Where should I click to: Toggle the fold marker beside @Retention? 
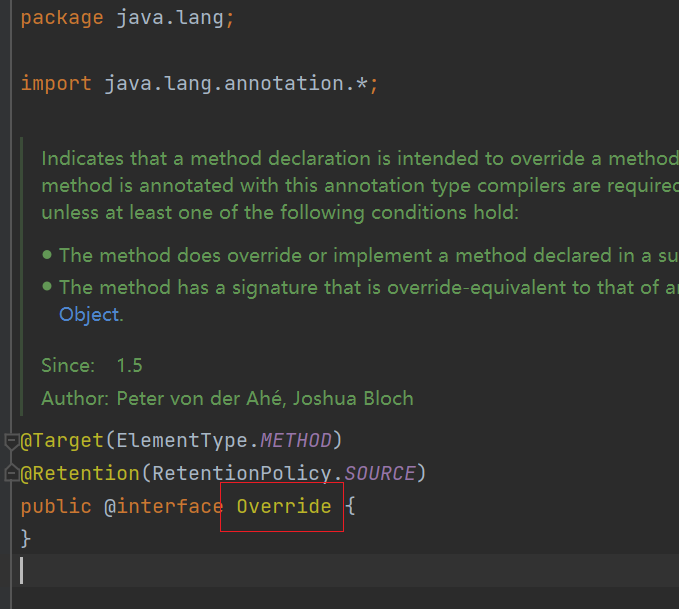pyautogui.click(x=11, y=473)
